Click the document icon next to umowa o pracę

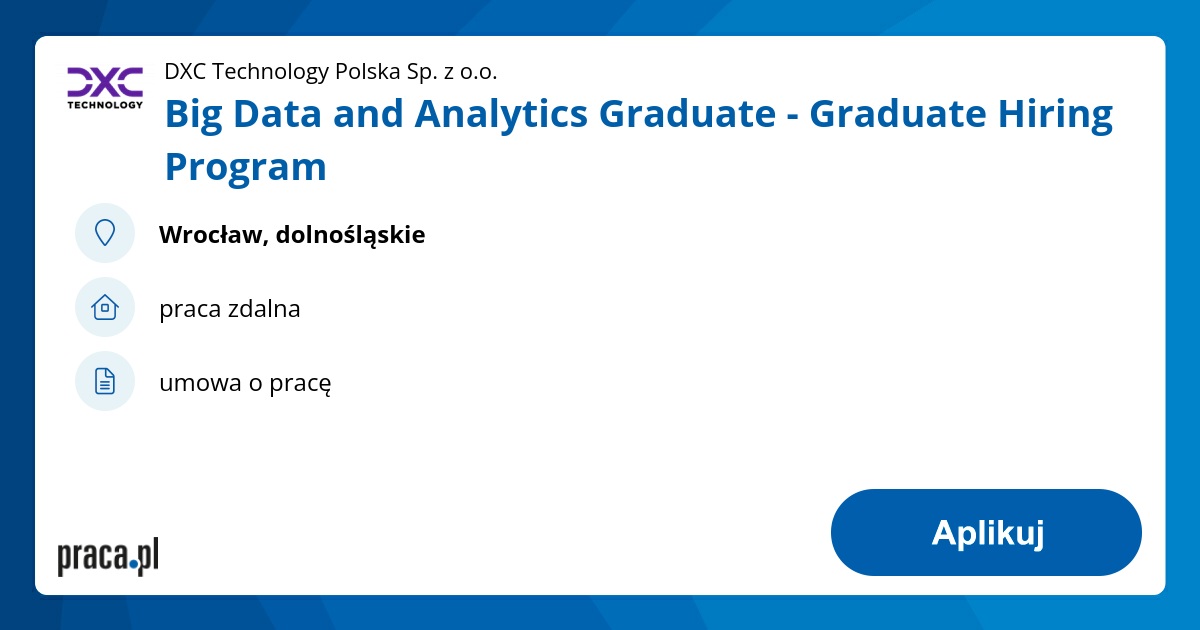(x=105, y=380)
